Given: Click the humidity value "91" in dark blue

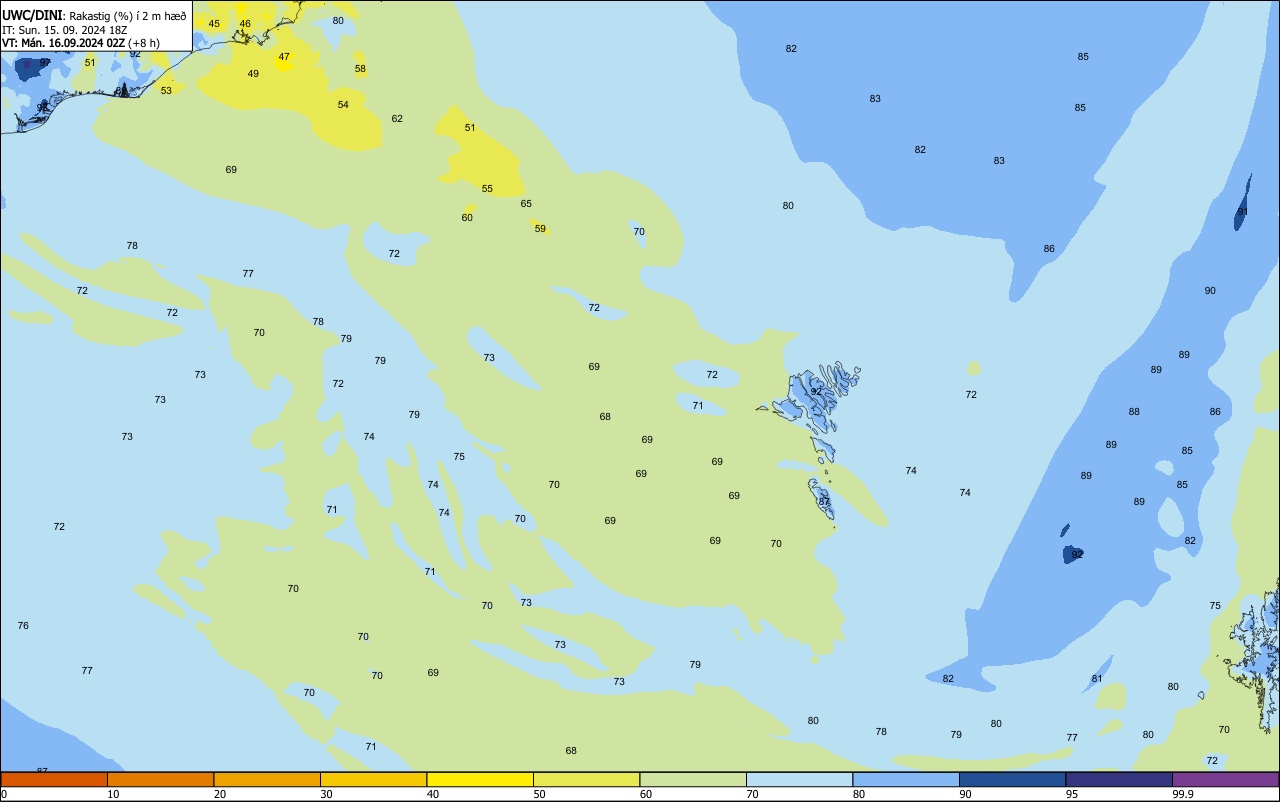Looking at the screenshot, I should click(1242, 212).
